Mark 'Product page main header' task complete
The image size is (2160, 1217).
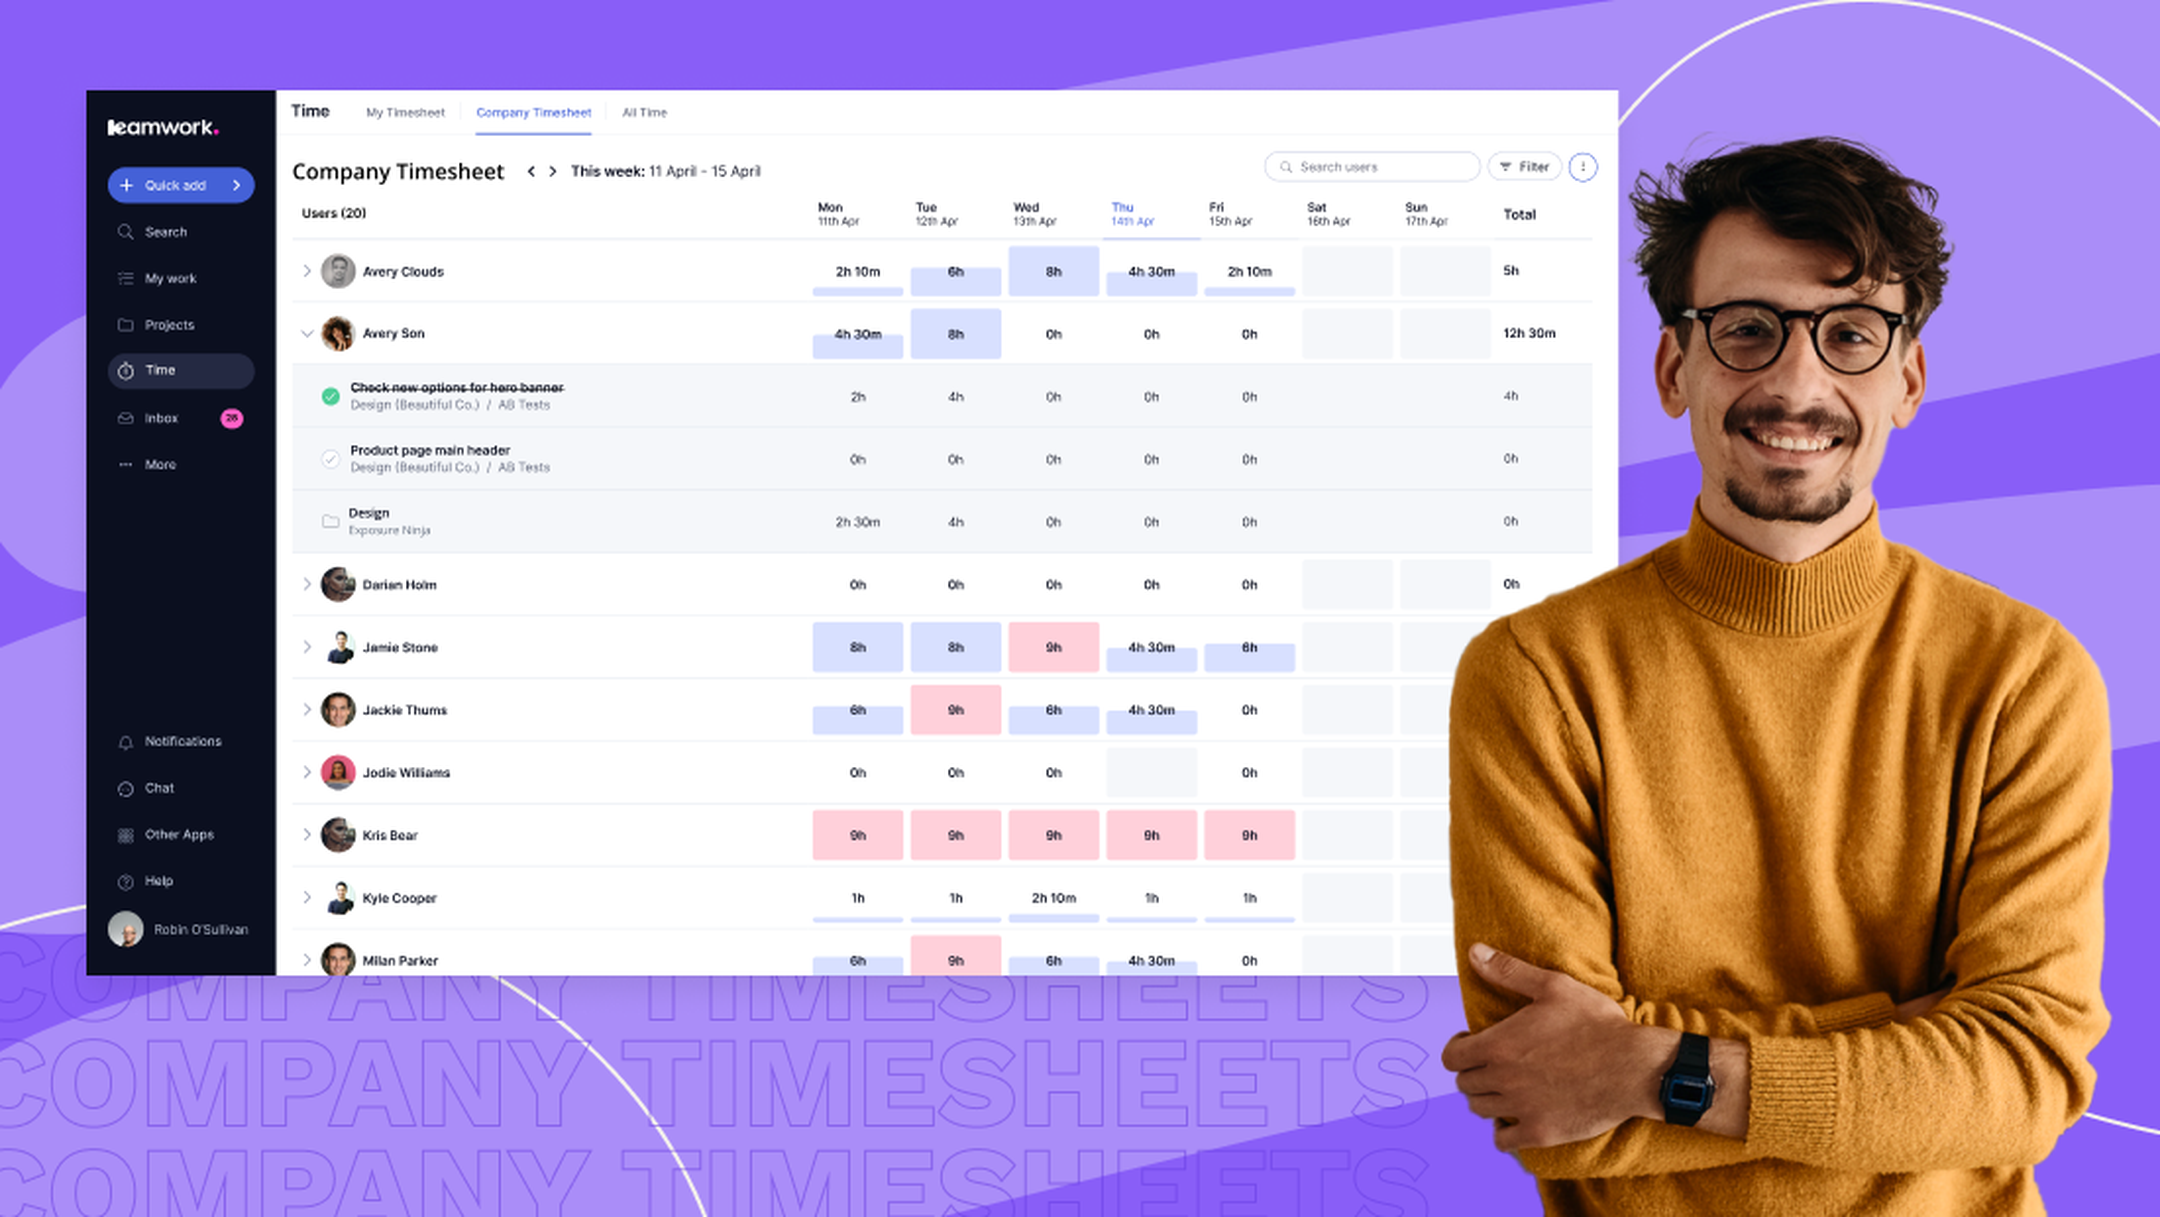(331, 458)
